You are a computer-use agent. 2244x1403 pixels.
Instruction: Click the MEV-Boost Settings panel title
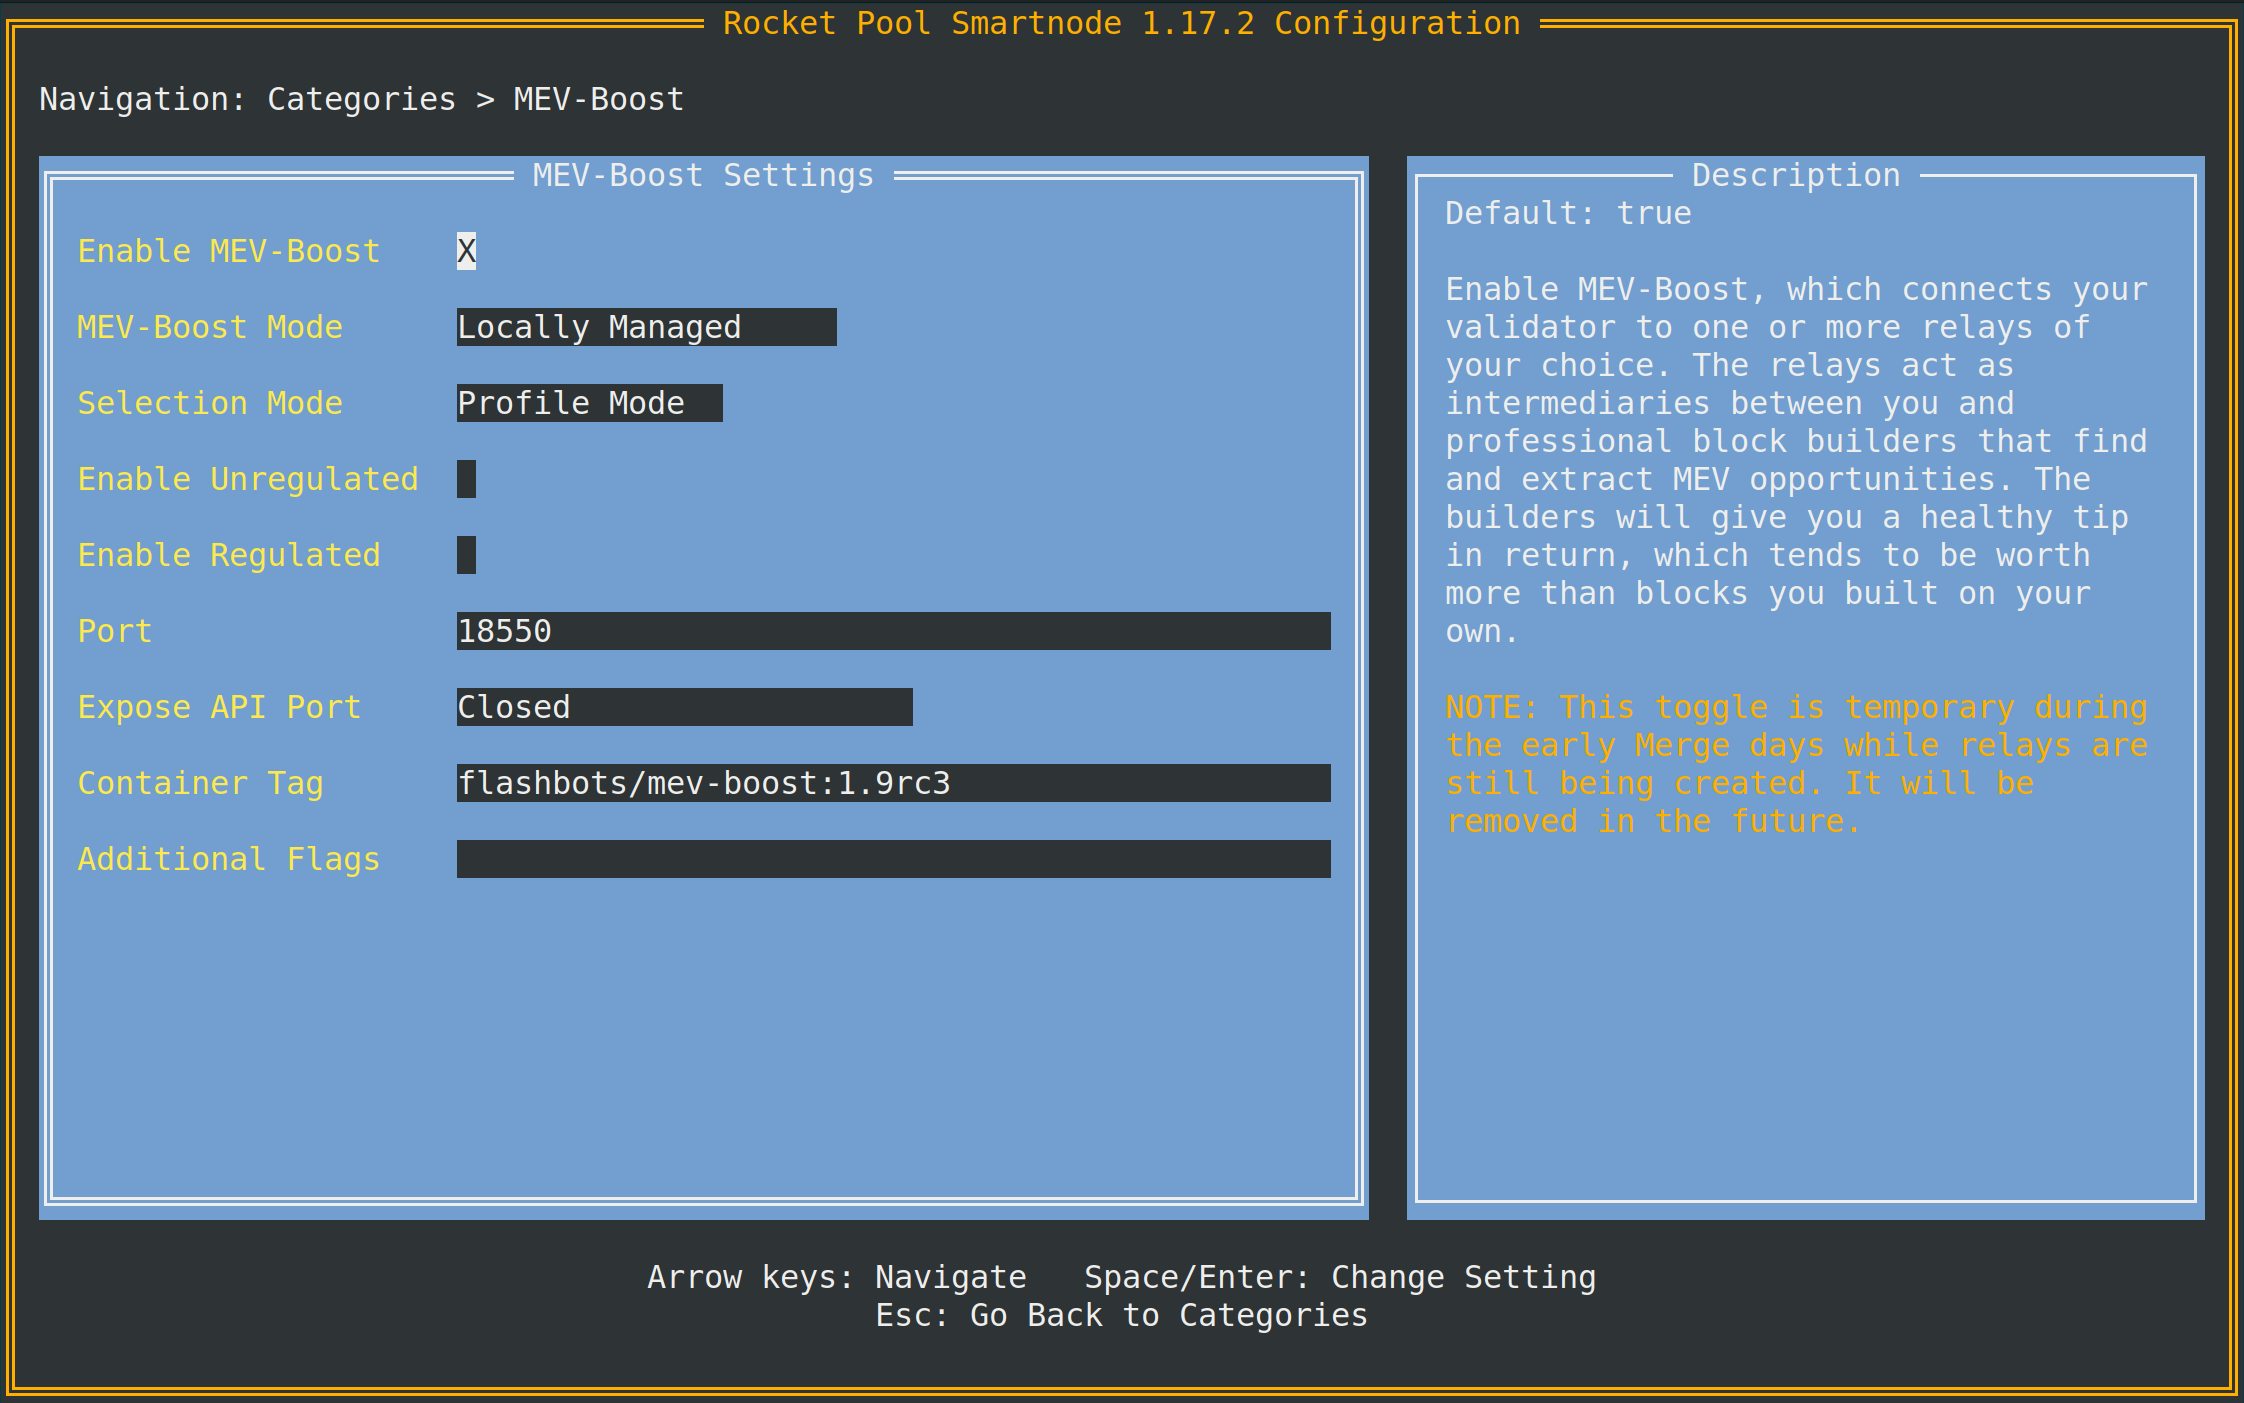703,175
